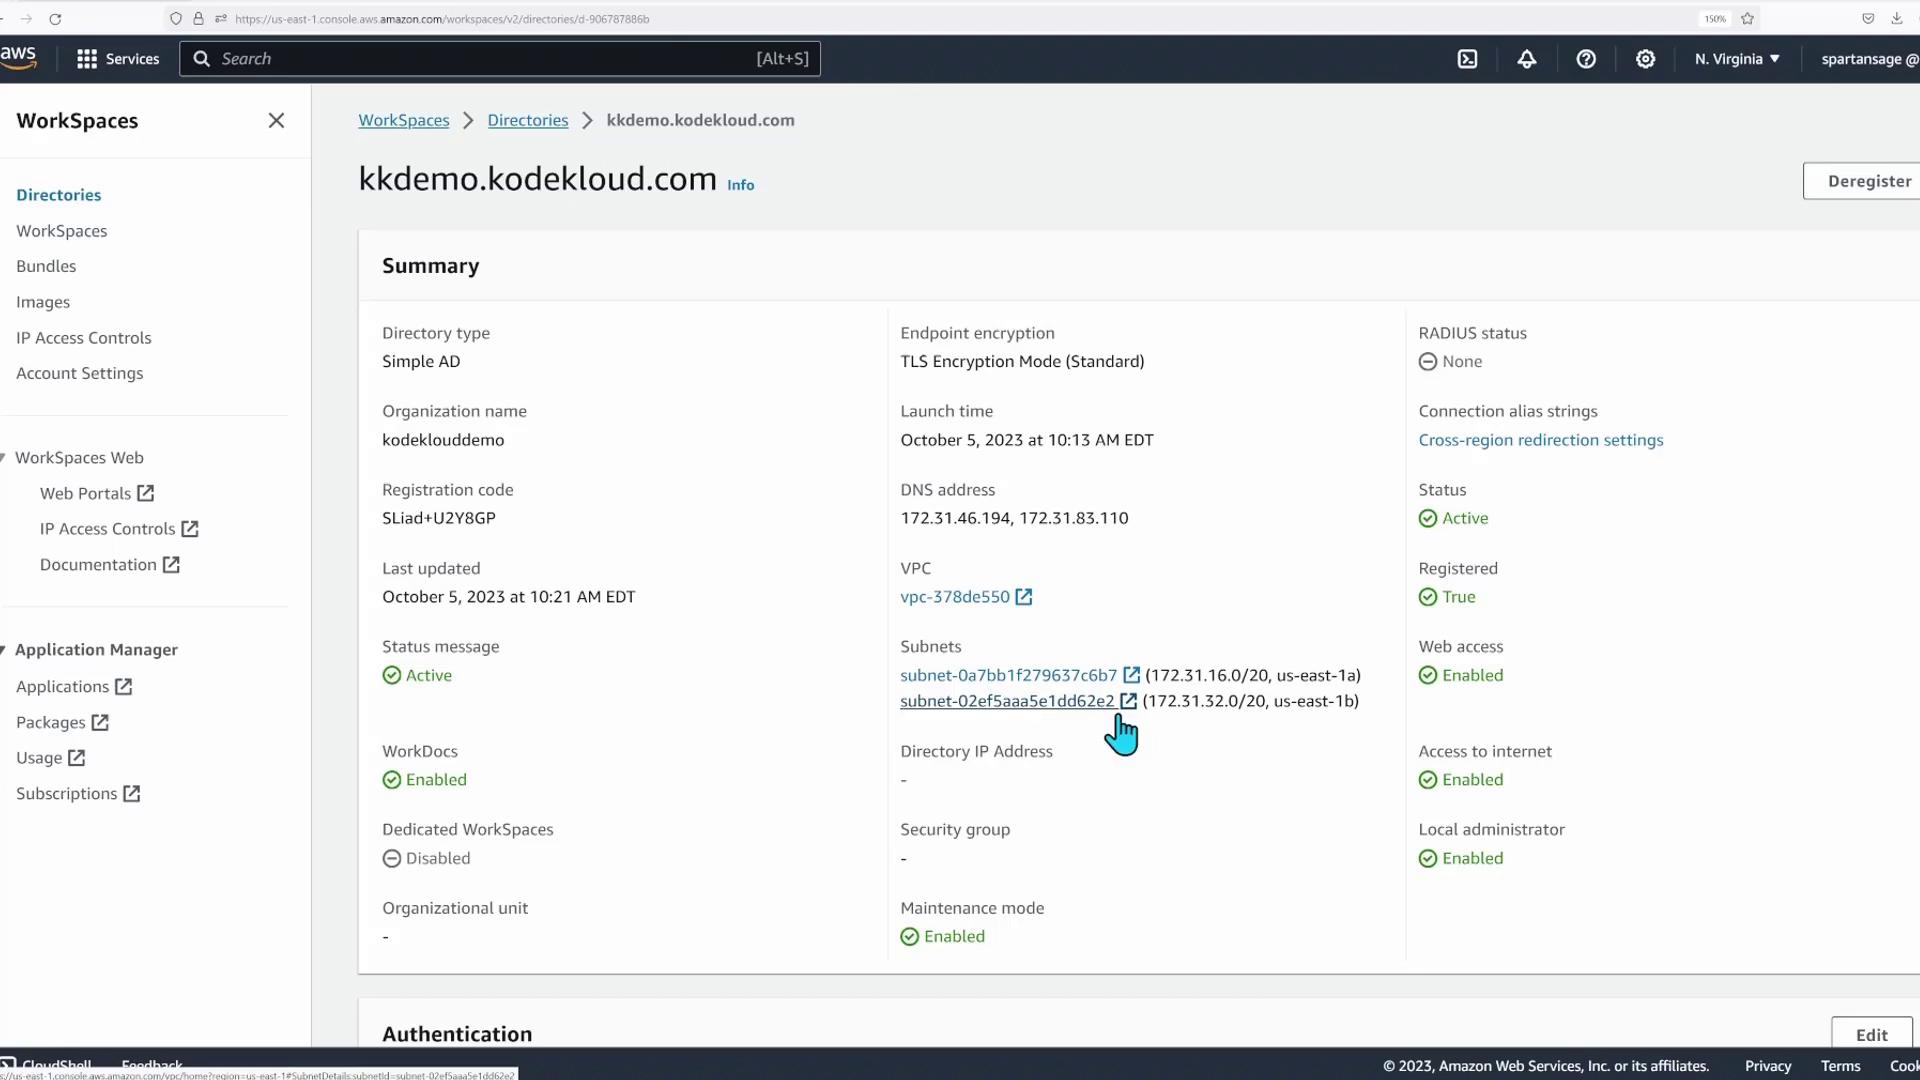Click the Maintenance mode Enabled status
This screenshot has width=1920, height=1080.
[943, 937]
